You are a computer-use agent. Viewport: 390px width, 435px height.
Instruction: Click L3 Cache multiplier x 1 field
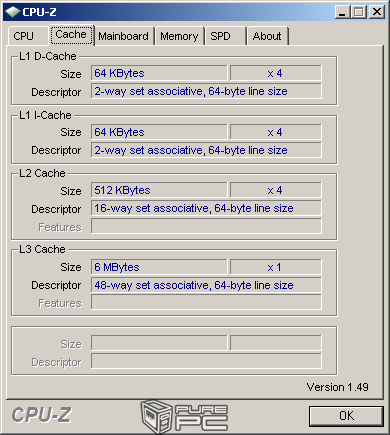(x=276, y=267)
